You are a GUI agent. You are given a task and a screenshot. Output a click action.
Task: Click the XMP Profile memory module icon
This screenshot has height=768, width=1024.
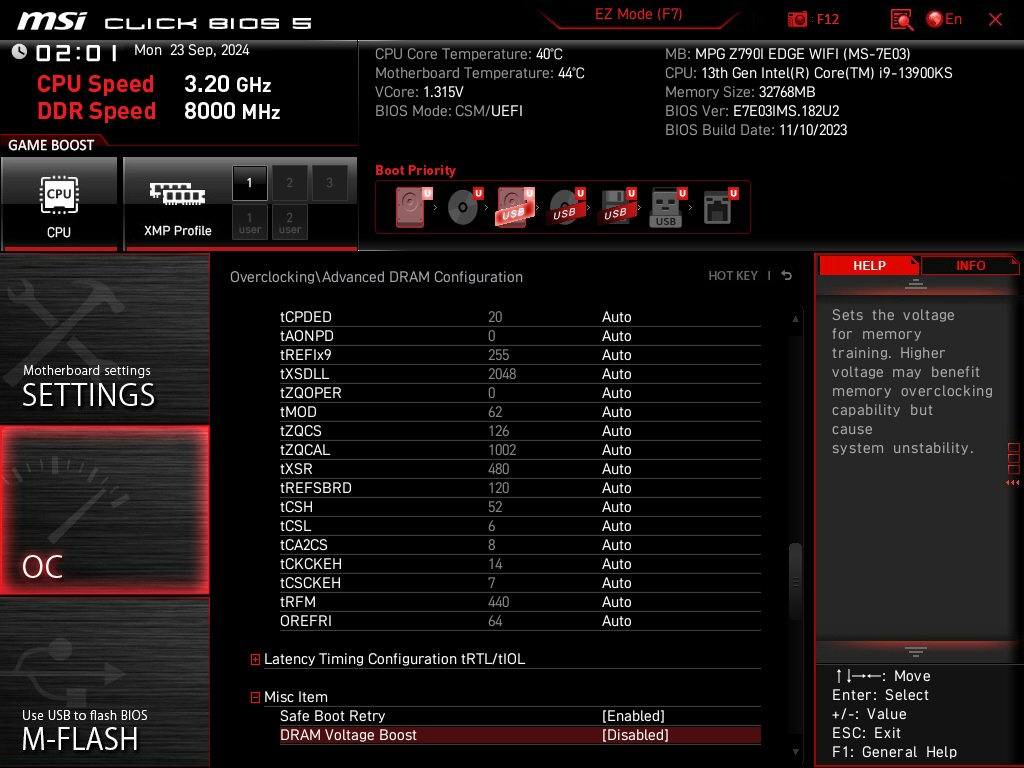coord(177,193)
